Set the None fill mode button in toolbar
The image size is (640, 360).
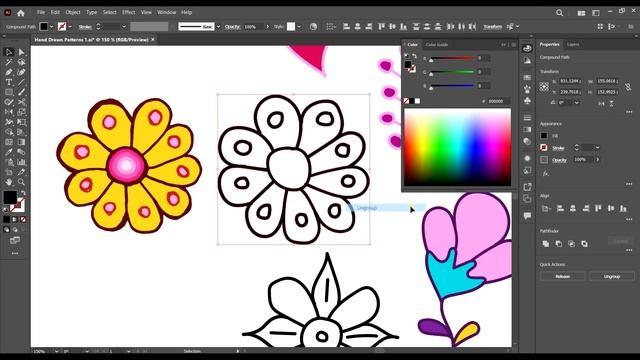[23, 220]
